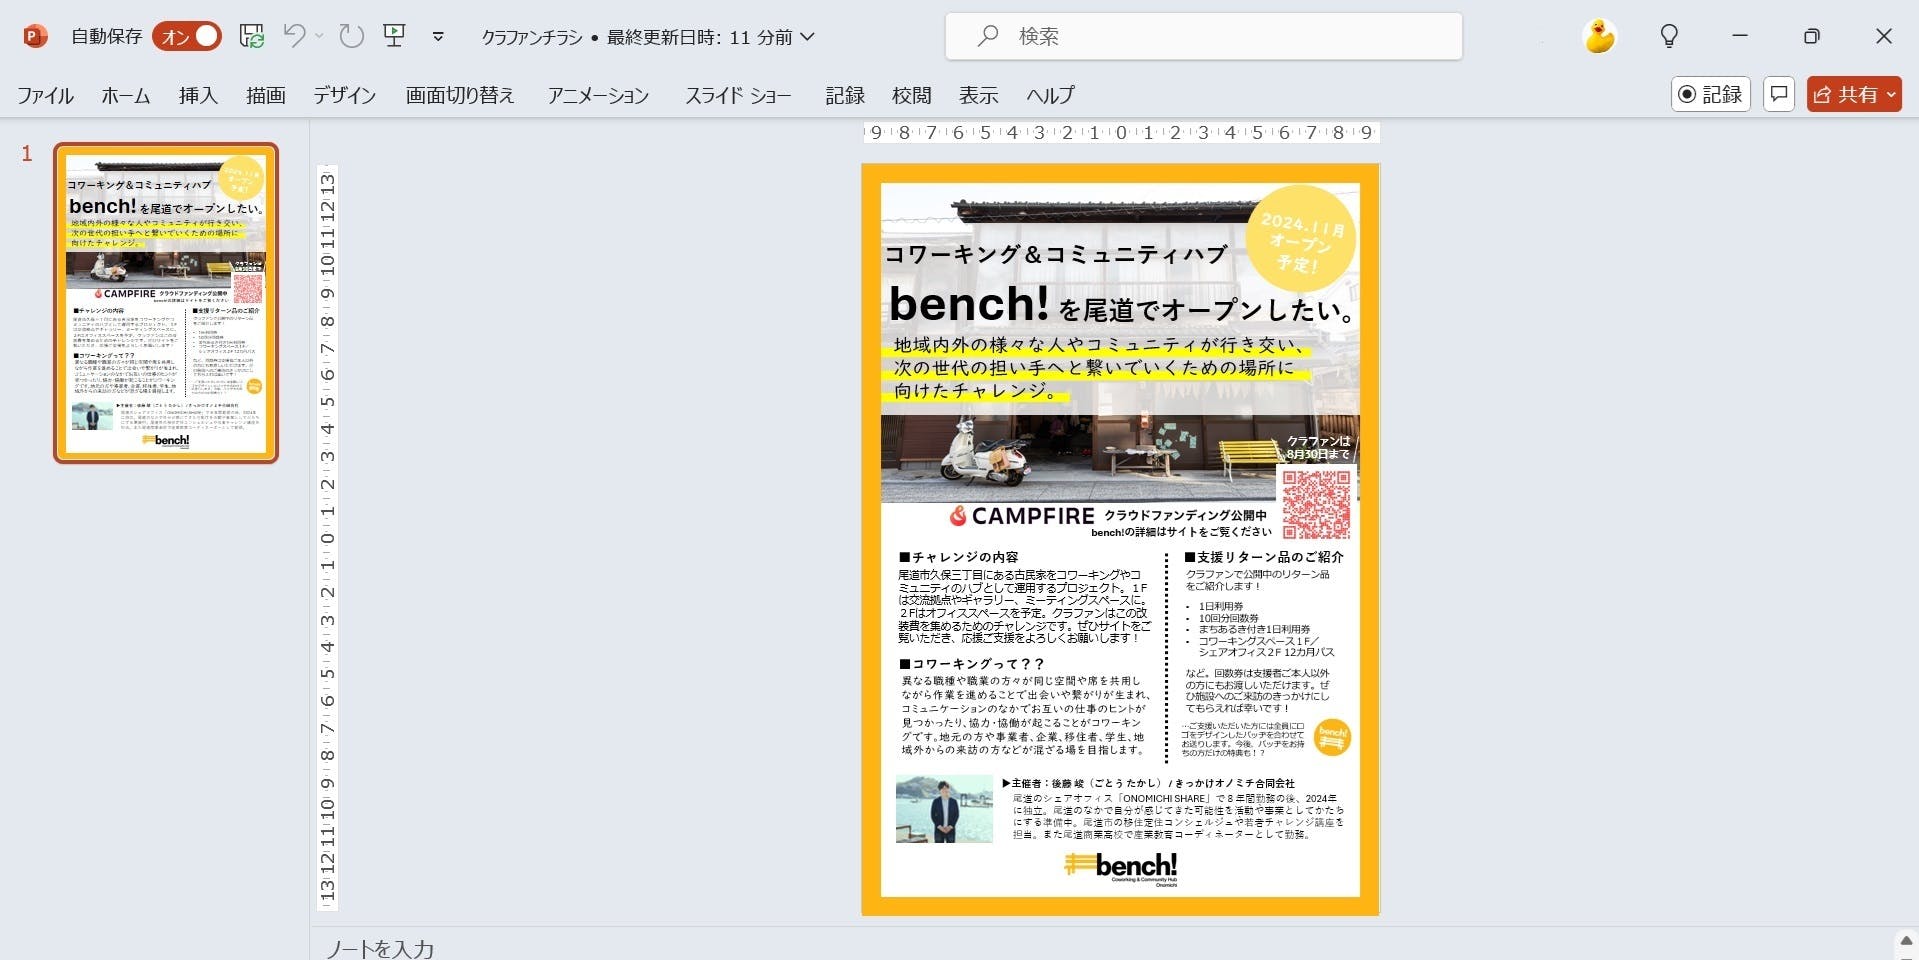Click the scroll up arrow
Viewport: 1919px width, 960px height.
pos(1906,941)
